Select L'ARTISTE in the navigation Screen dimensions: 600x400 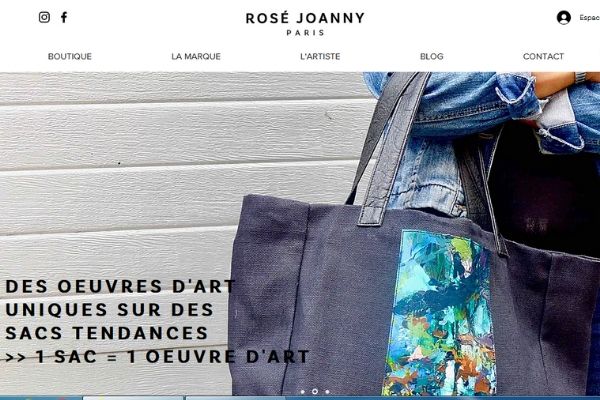320,56
